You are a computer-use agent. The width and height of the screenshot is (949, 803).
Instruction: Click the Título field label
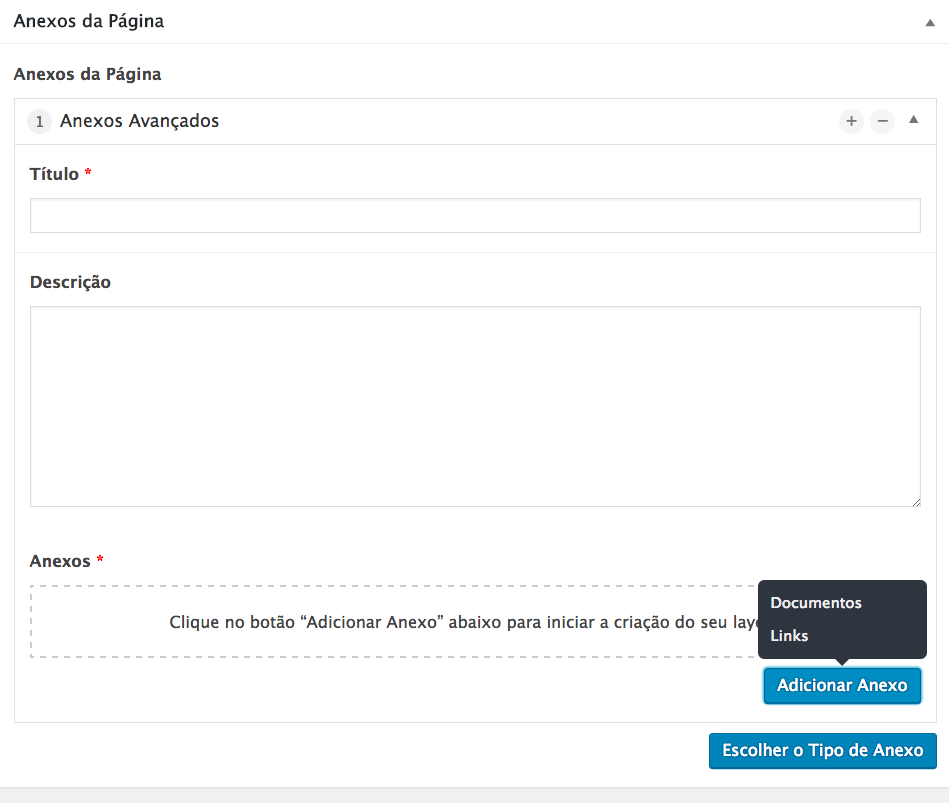click(x=55, y=174)
